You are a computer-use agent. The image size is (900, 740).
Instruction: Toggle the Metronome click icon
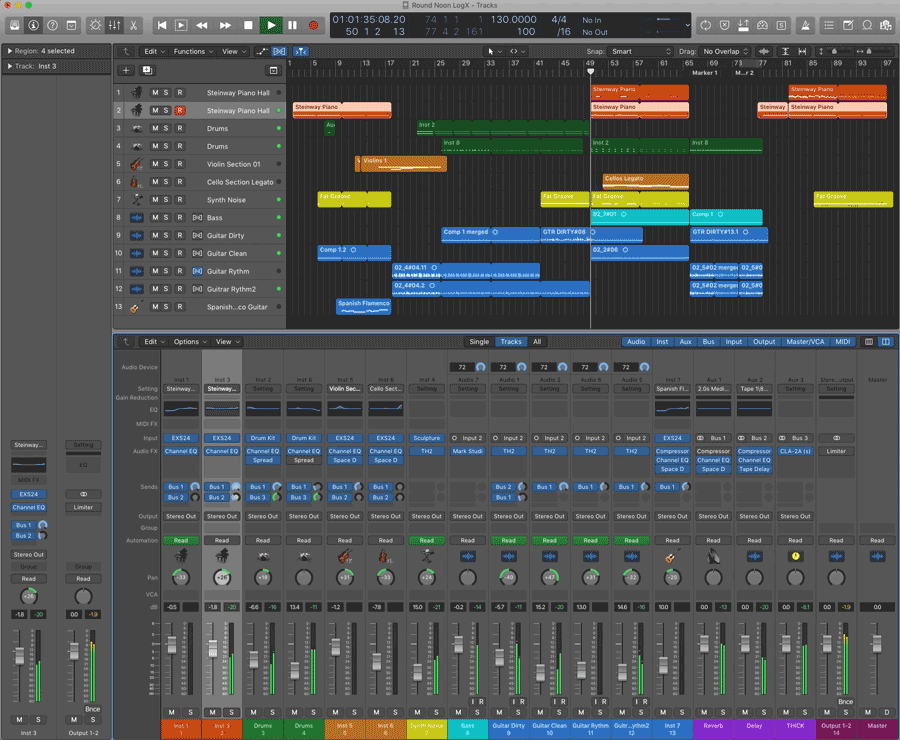point(805,25)
